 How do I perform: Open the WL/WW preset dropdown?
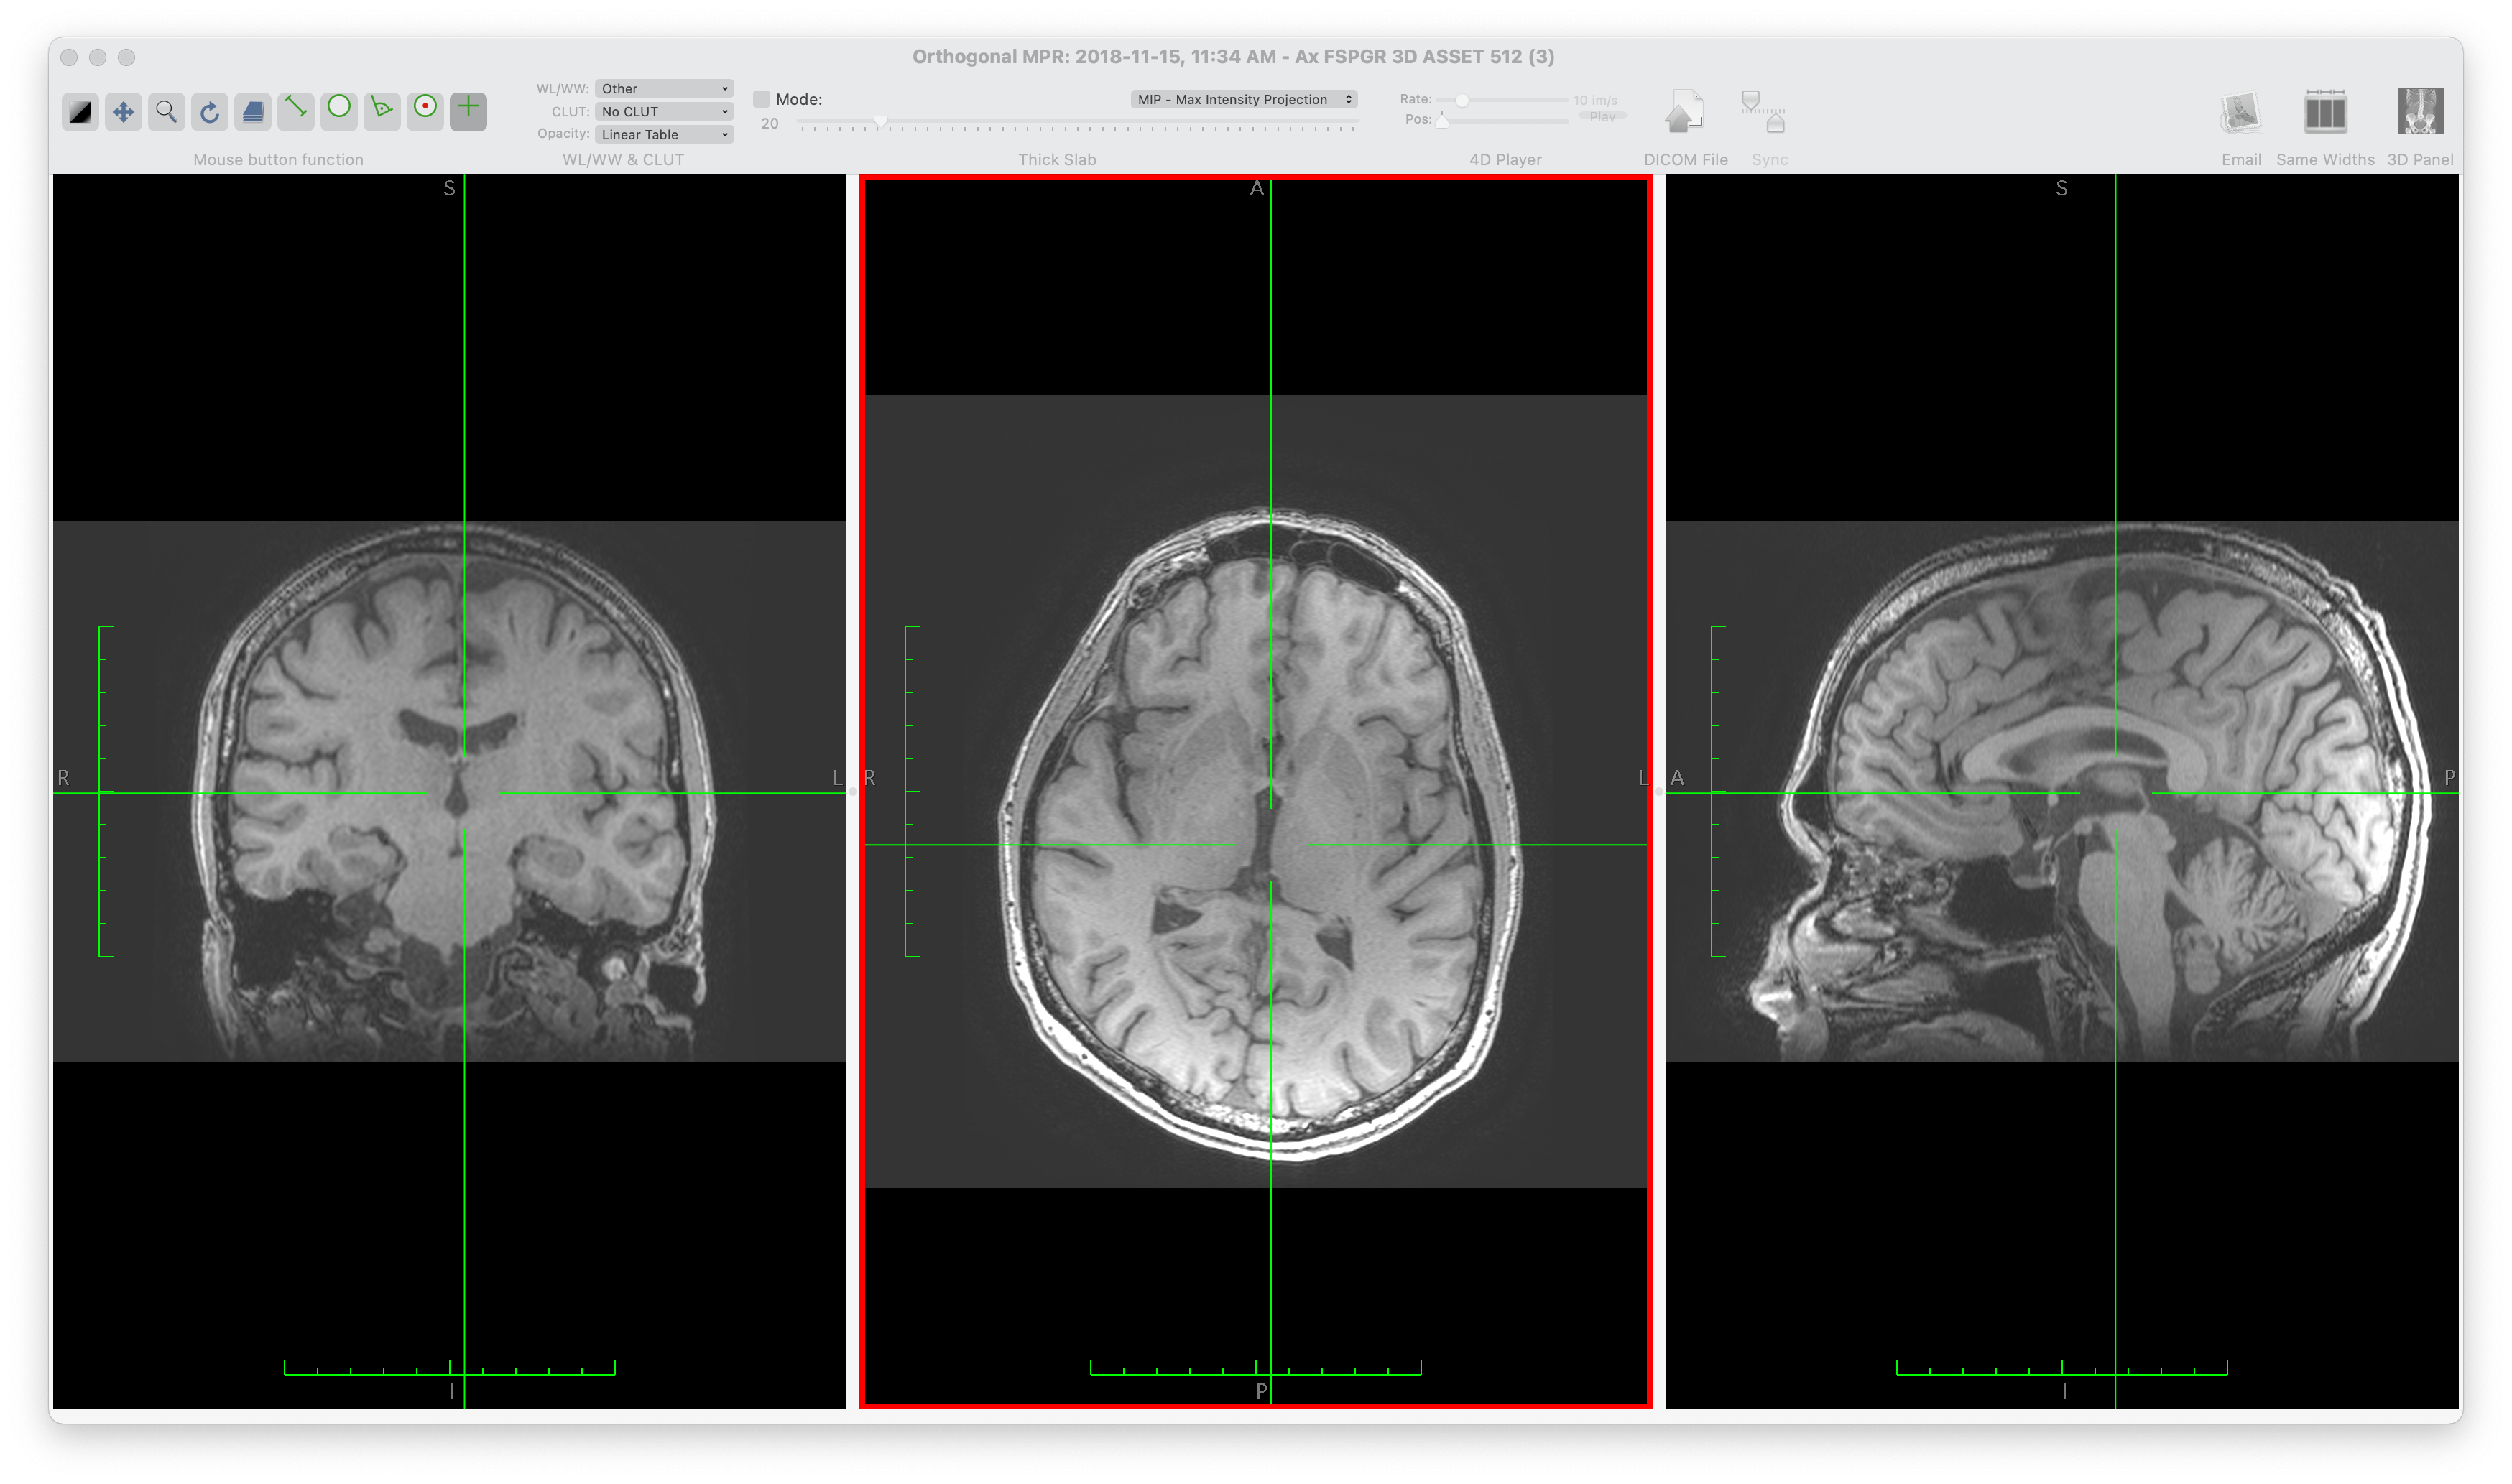(x=663, y=89)
